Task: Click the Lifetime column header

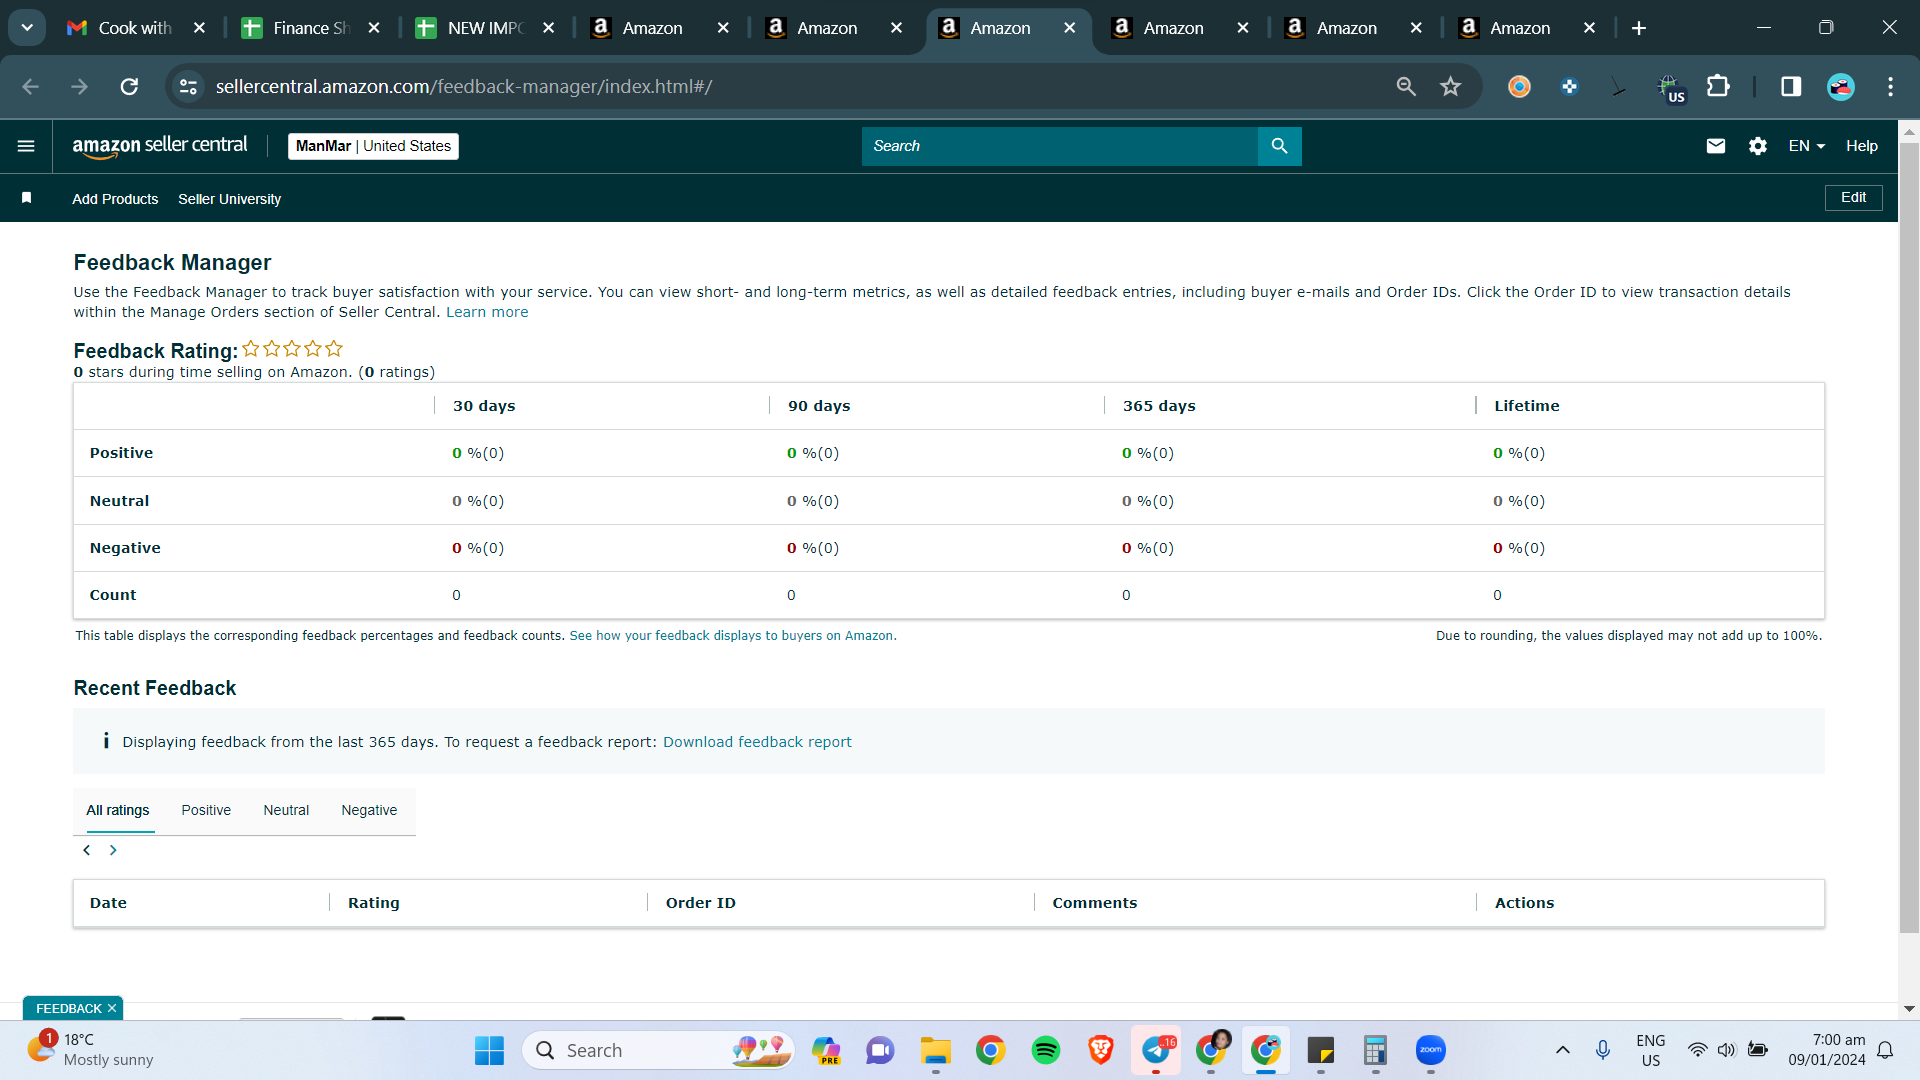Action: pos(1526,406)
